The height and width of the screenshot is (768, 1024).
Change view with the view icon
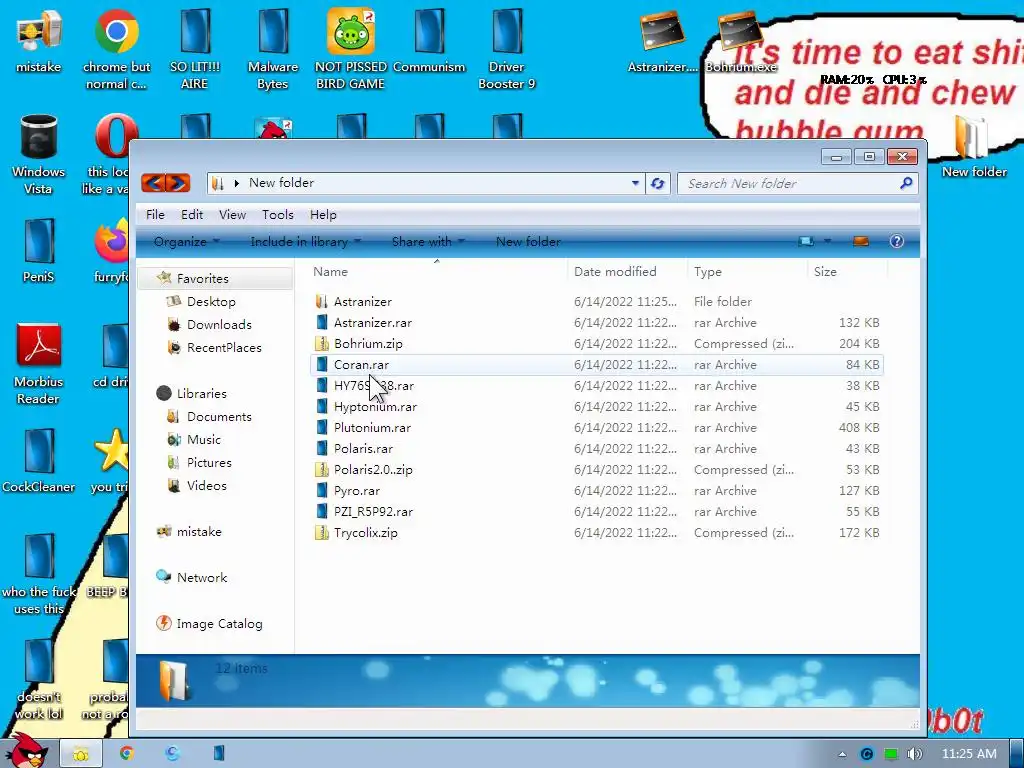(x=806, y=242)
